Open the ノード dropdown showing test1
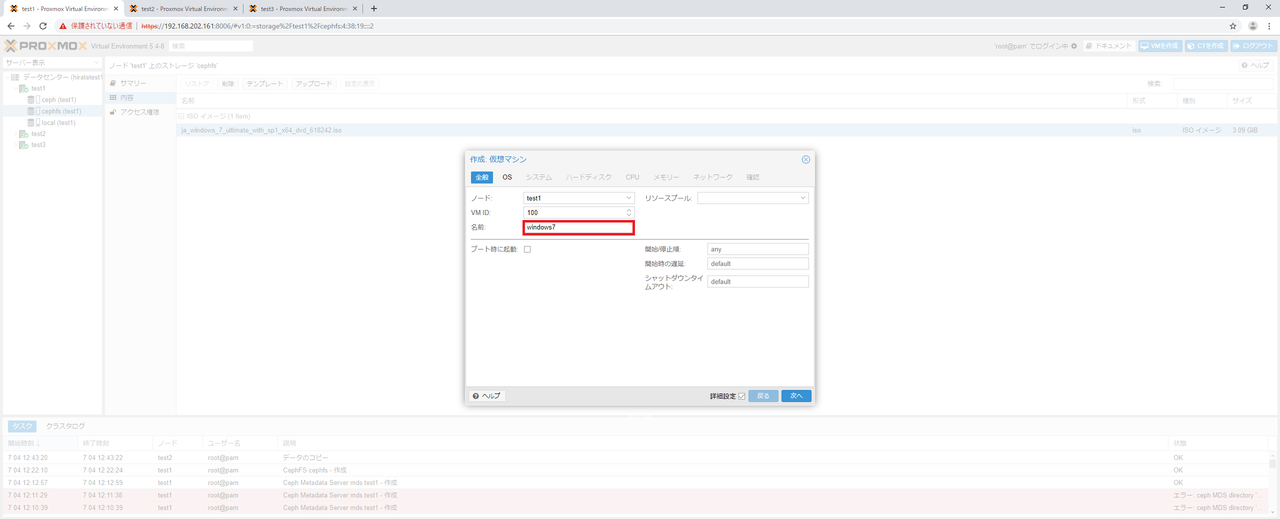 point(579,198)
